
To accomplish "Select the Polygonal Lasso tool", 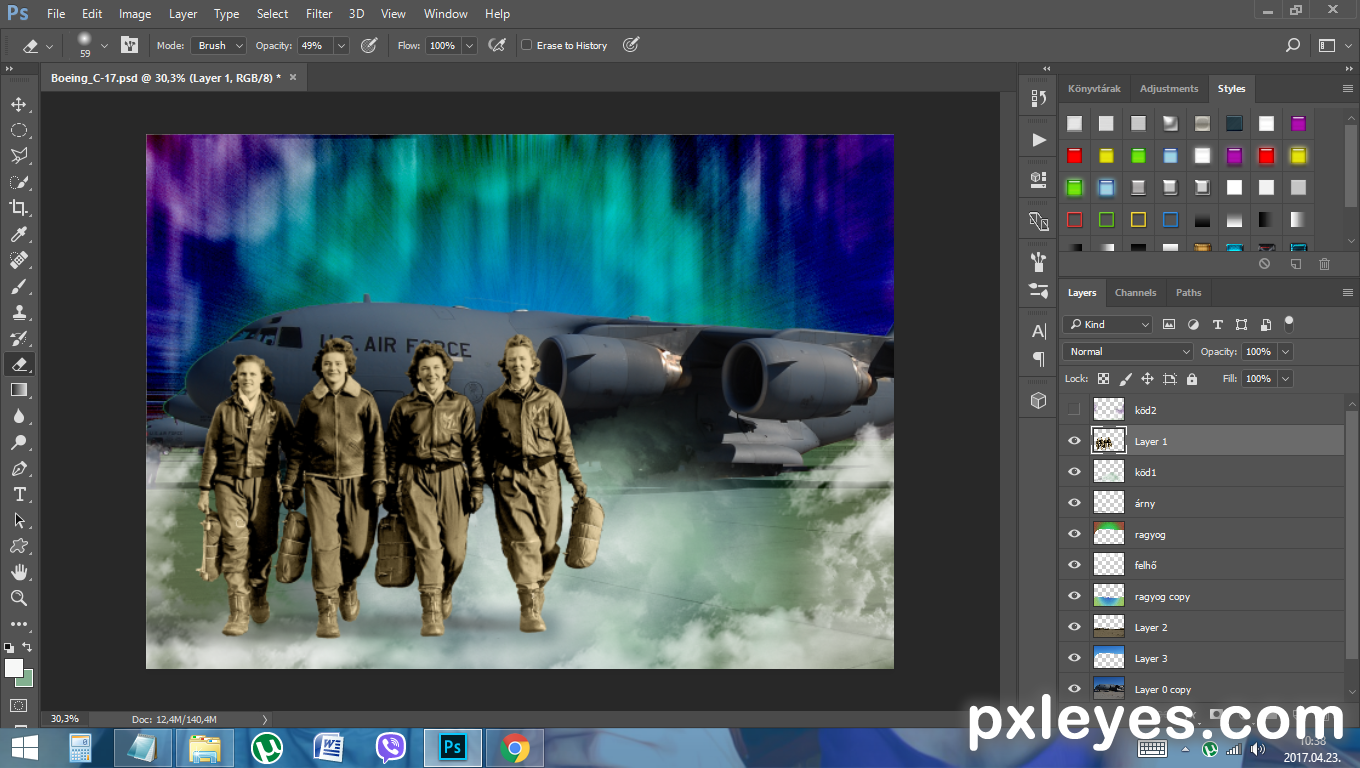I will coord(19,156).
